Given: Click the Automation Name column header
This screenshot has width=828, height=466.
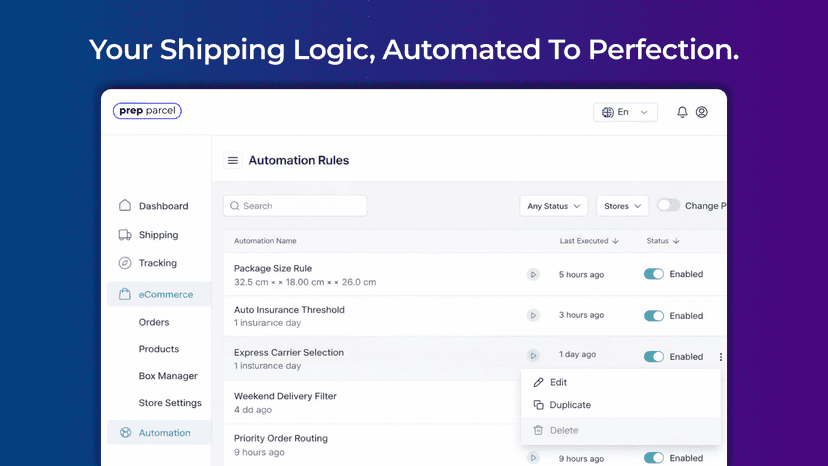Looking at the screenshot, I should tap(265, 241).
